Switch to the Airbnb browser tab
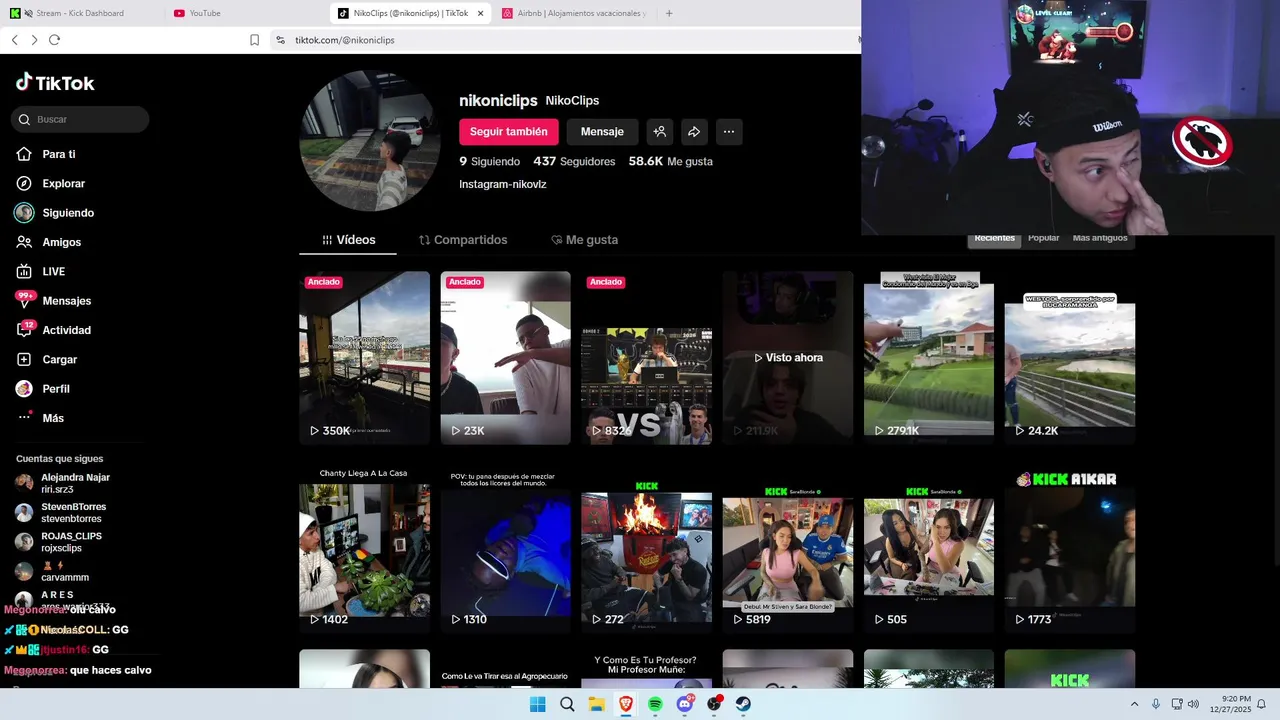This screenshot has width=1280, height=720. tap(573, 13)
